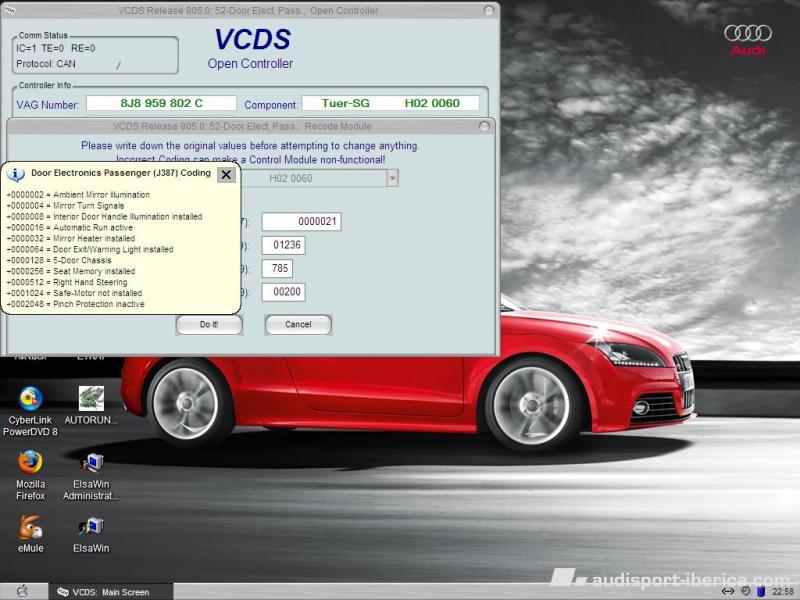
Task: Click the 'IC=1 TE=0 RE=0' status text
Action: (x=56, y=48)
